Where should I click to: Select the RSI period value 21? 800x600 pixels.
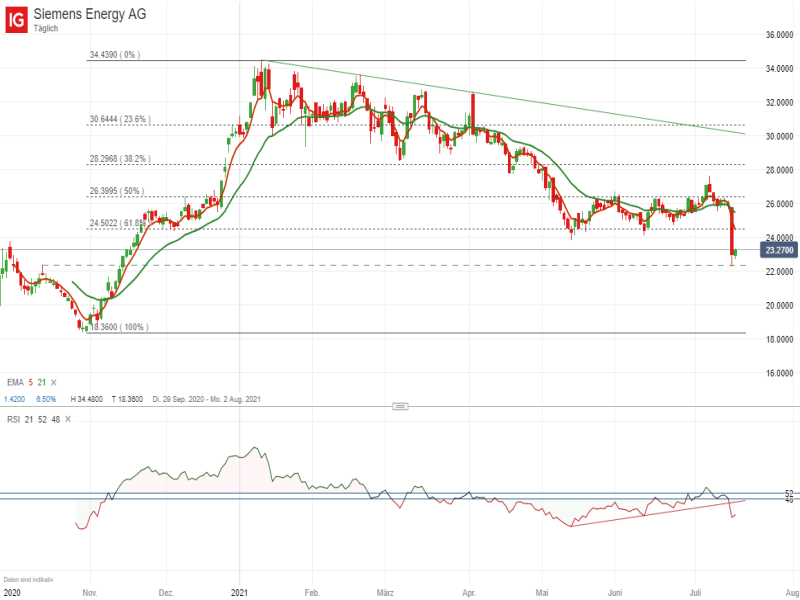(x=29, y=419)
